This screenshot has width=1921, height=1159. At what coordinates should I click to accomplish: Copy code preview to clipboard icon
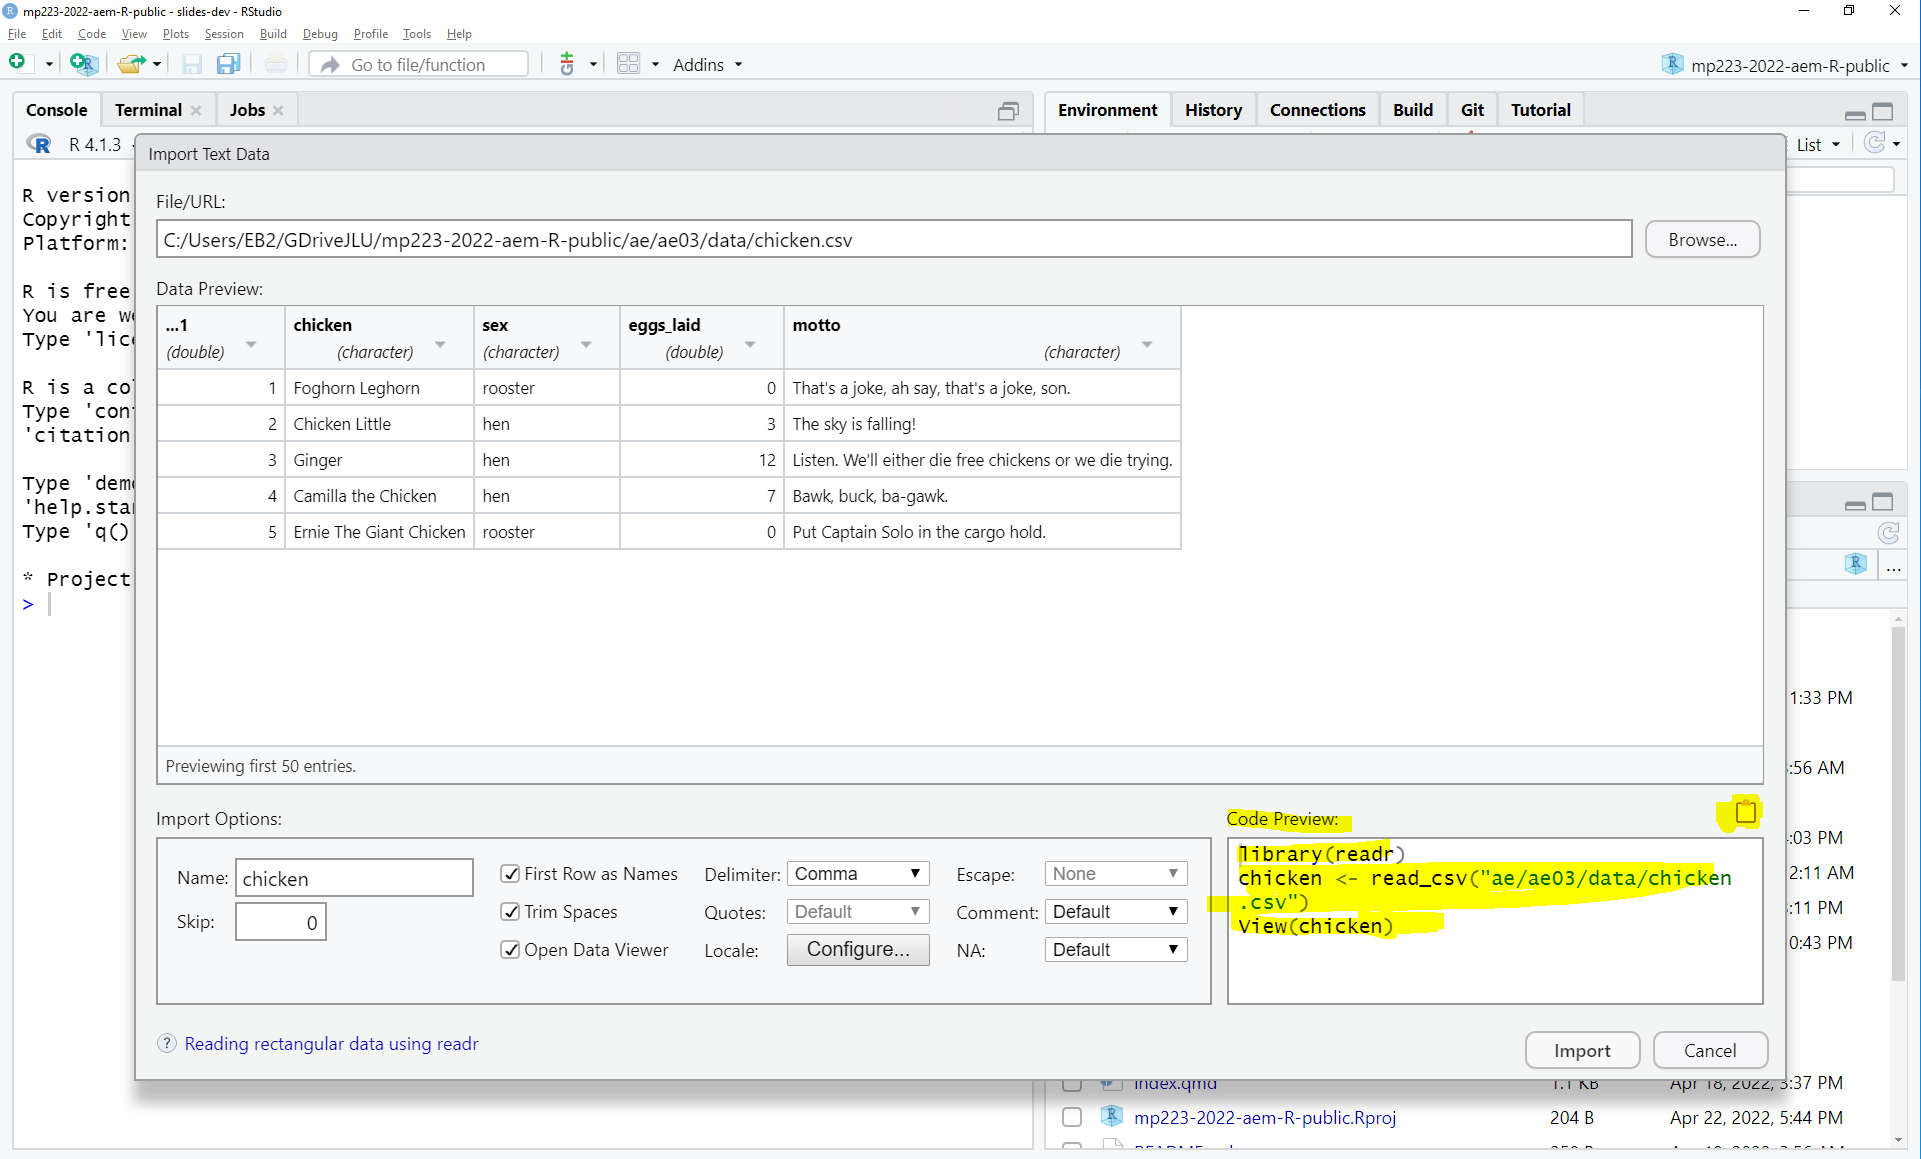pyautogui.click(x=1745, y=812)
